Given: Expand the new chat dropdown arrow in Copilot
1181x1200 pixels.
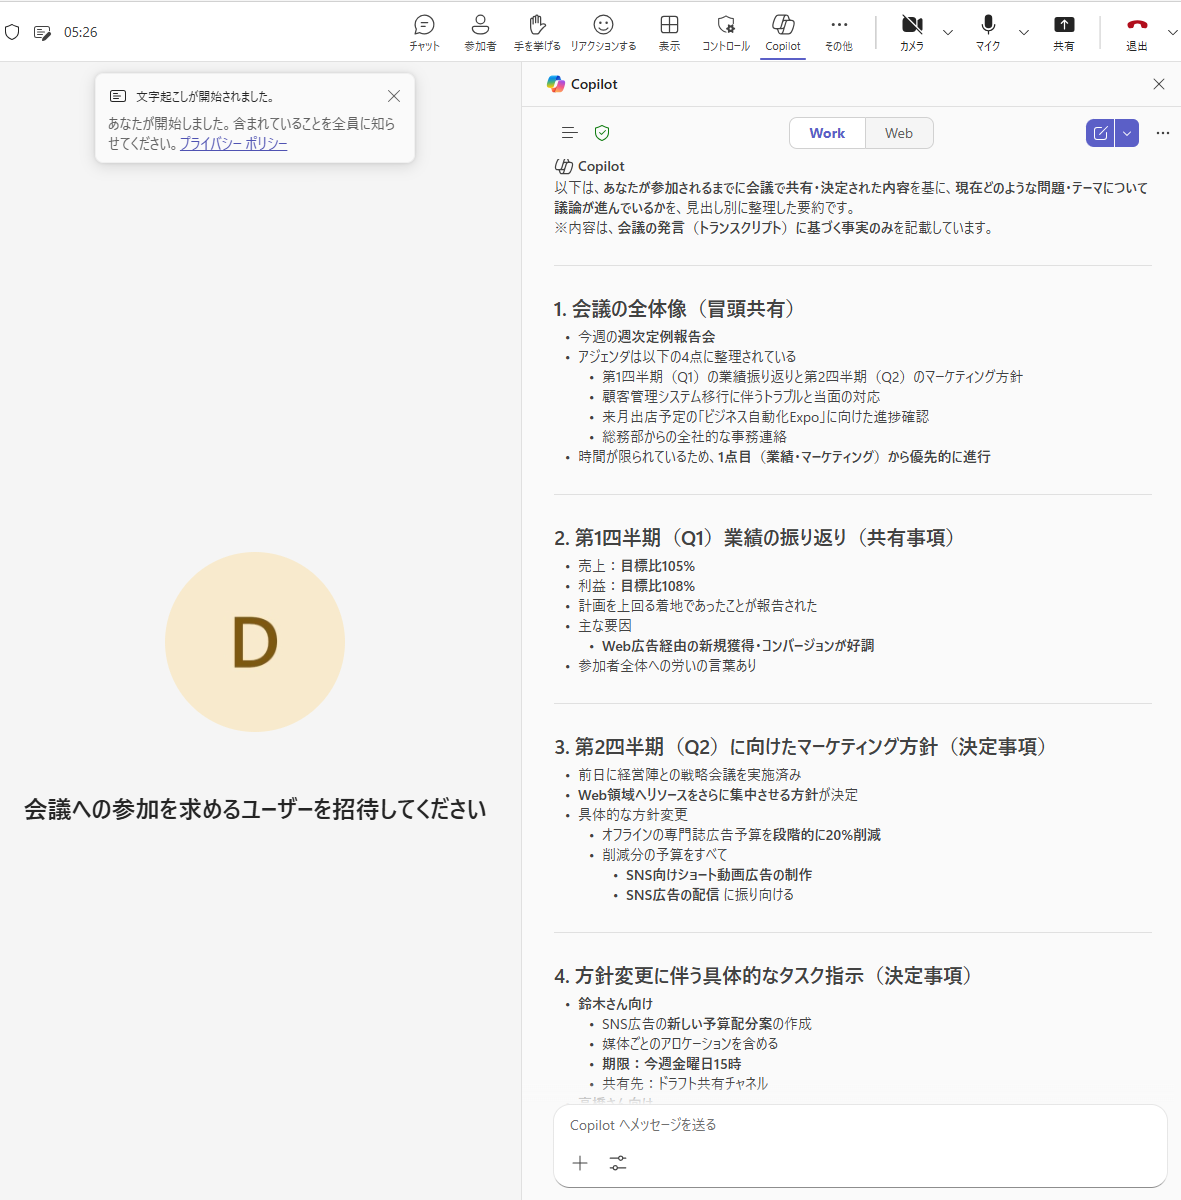Looking at the screenshot, I should tap(1127, 133).
